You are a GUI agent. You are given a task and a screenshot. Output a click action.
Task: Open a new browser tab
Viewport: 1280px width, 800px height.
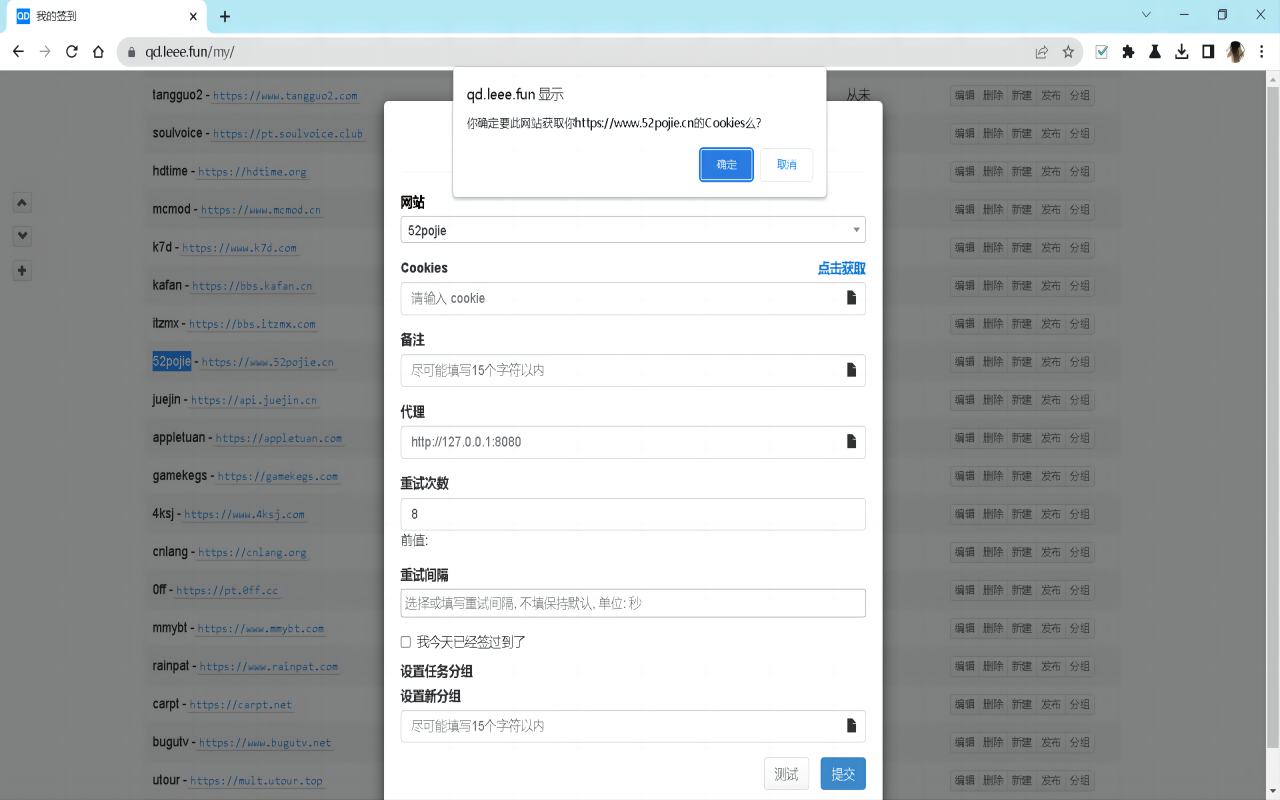[x=225, y=16]
